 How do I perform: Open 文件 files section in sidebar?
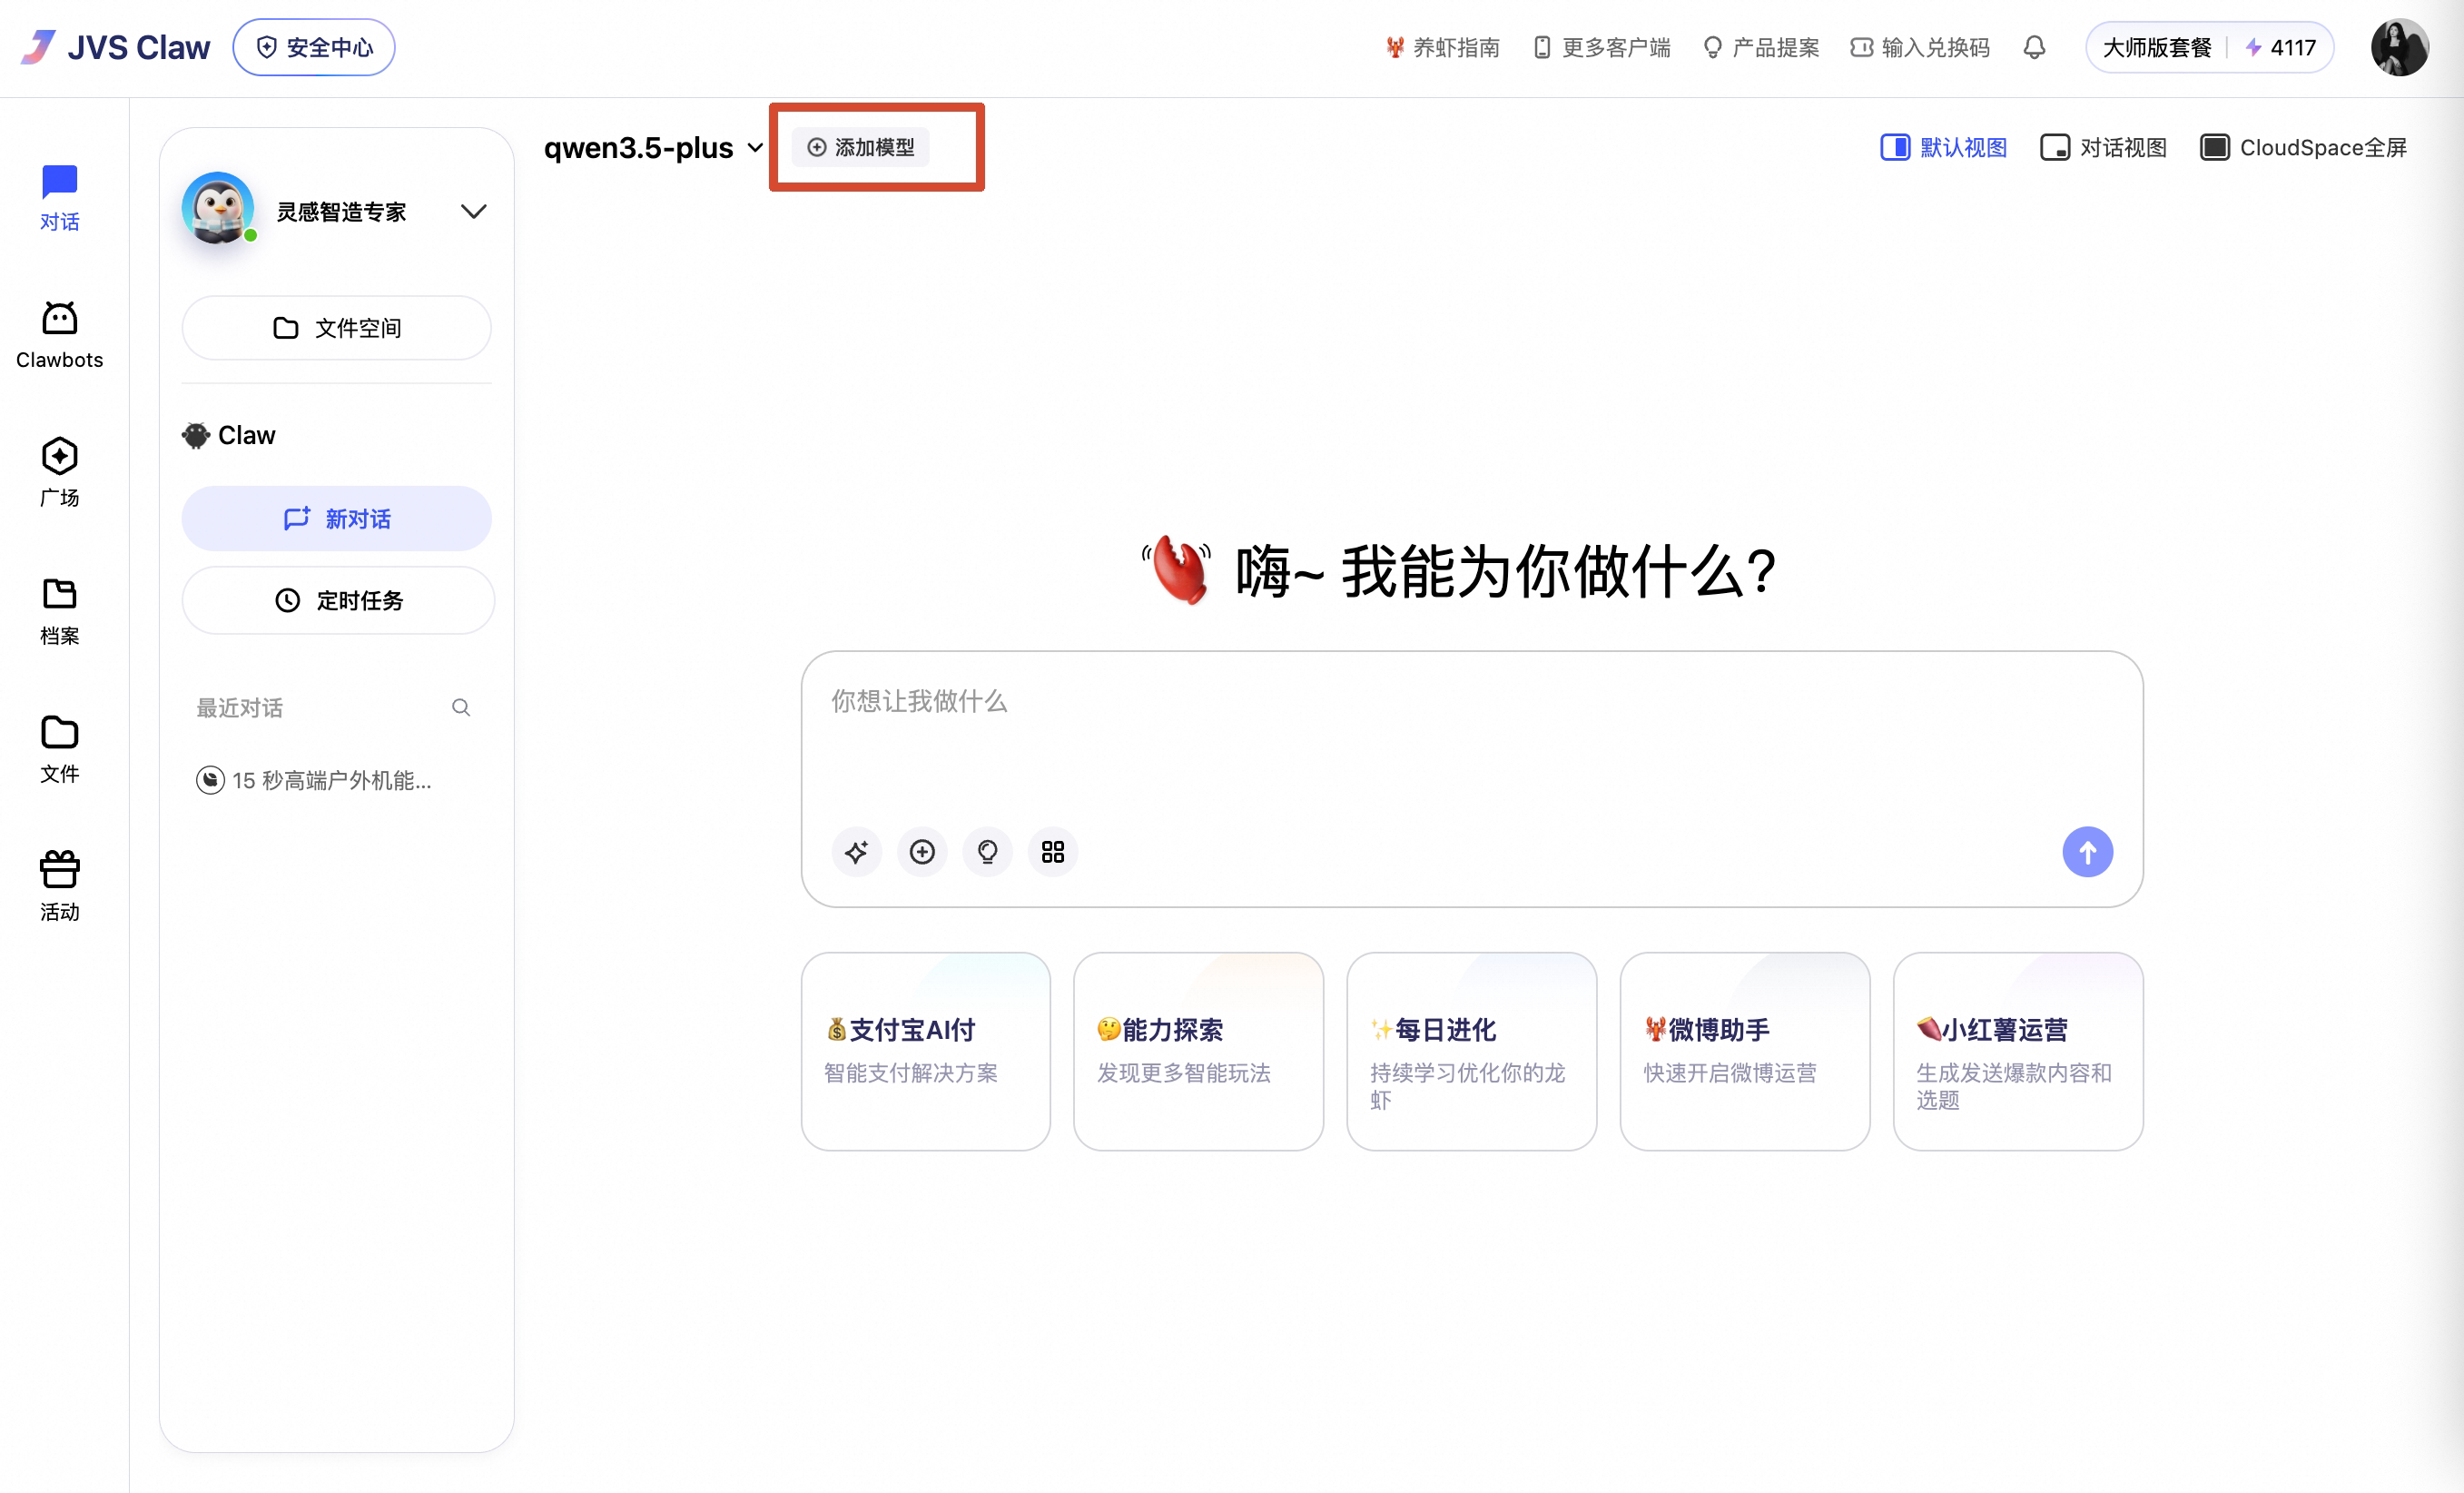[59, 749]
